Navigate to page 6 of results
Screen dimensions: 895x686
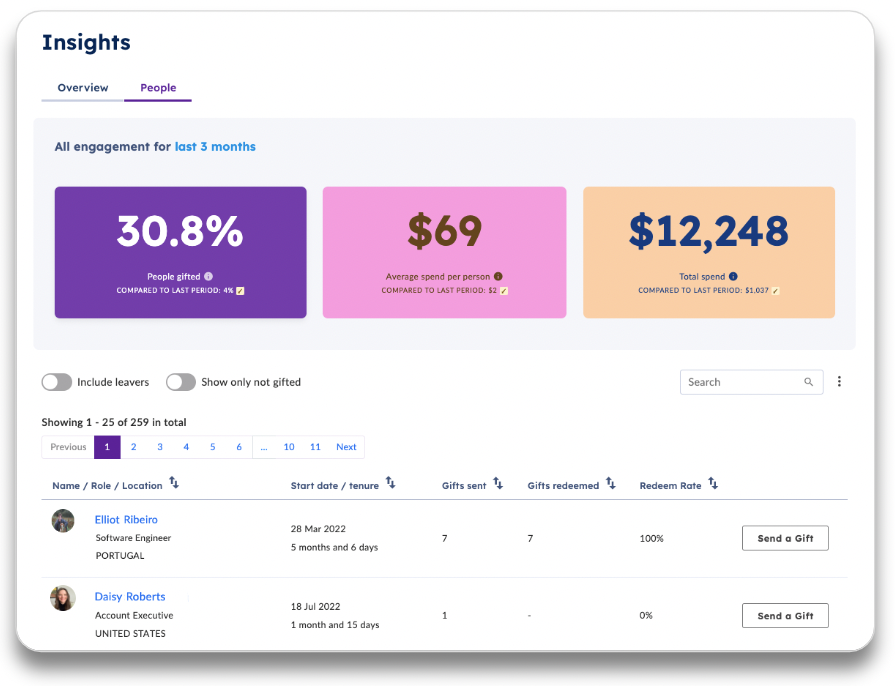point(239,447)
